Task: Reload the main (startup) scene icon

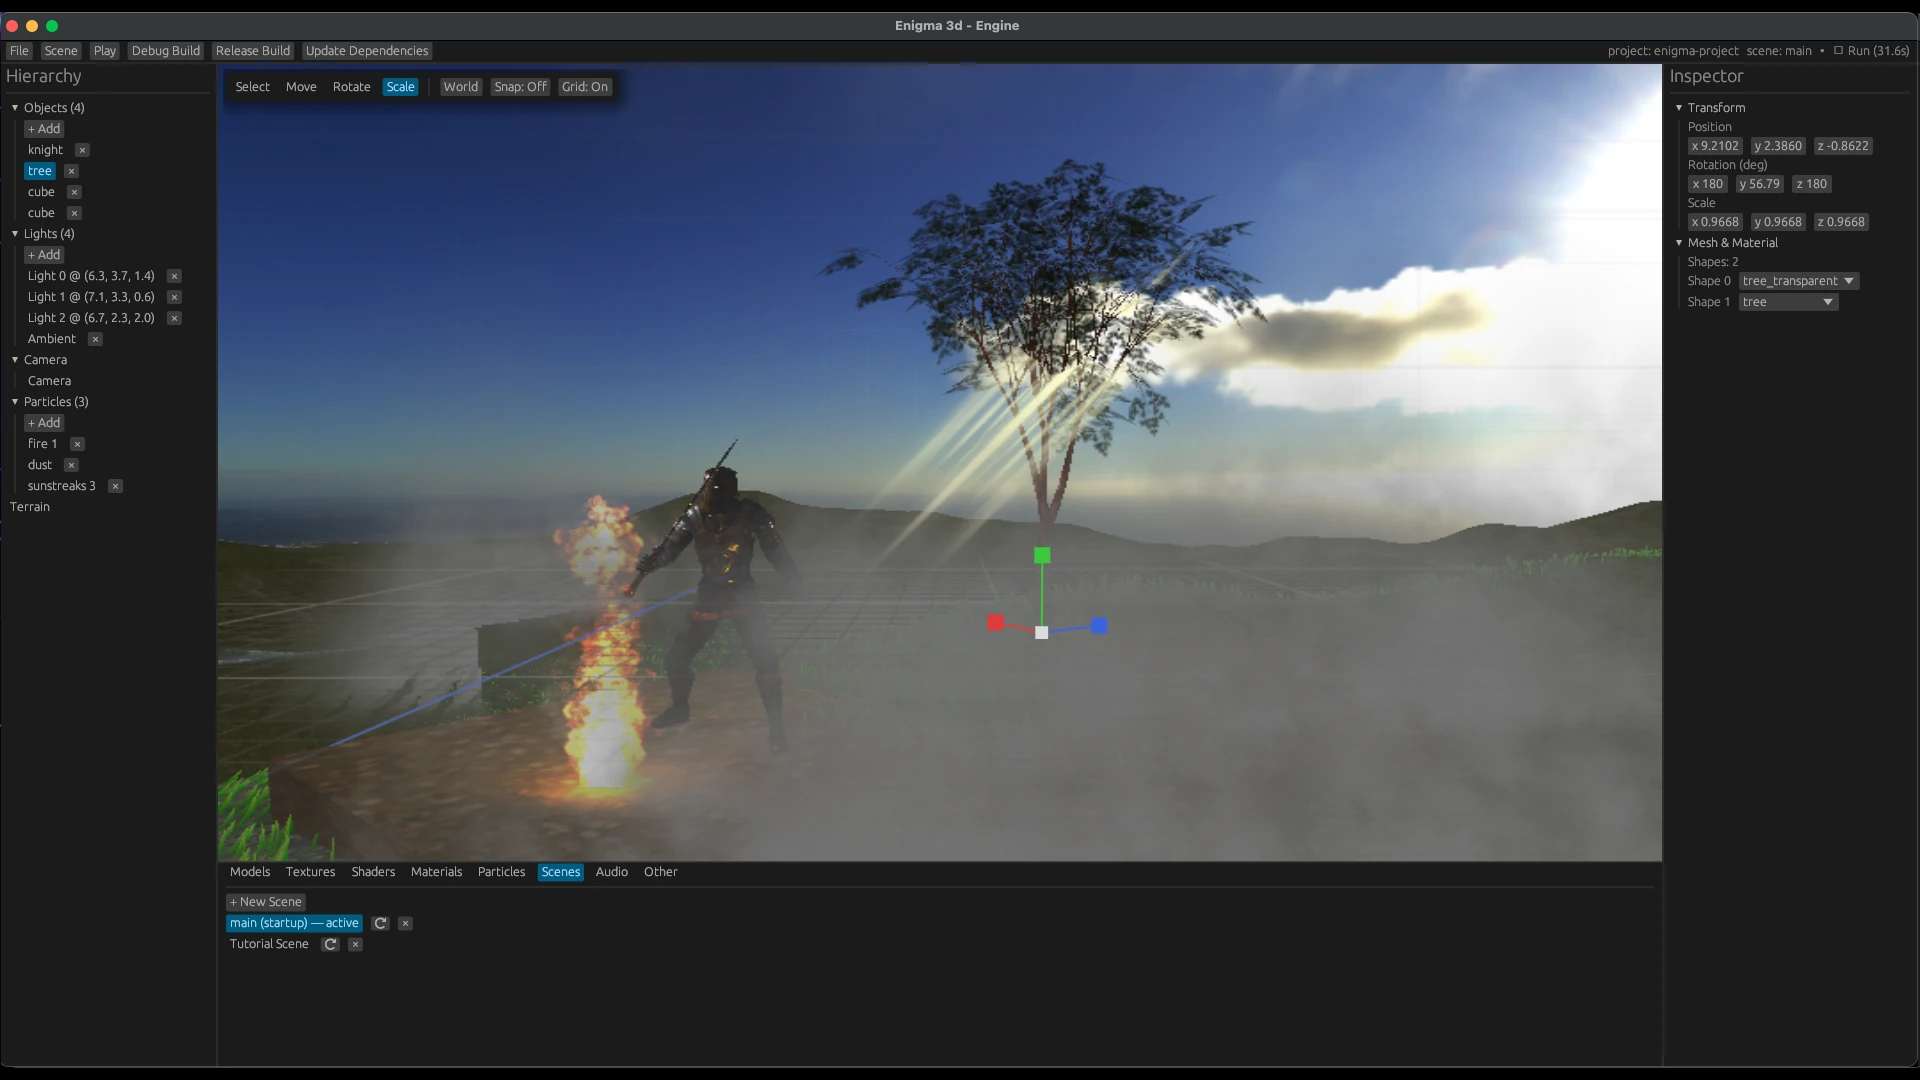Action: pos(380,923)
